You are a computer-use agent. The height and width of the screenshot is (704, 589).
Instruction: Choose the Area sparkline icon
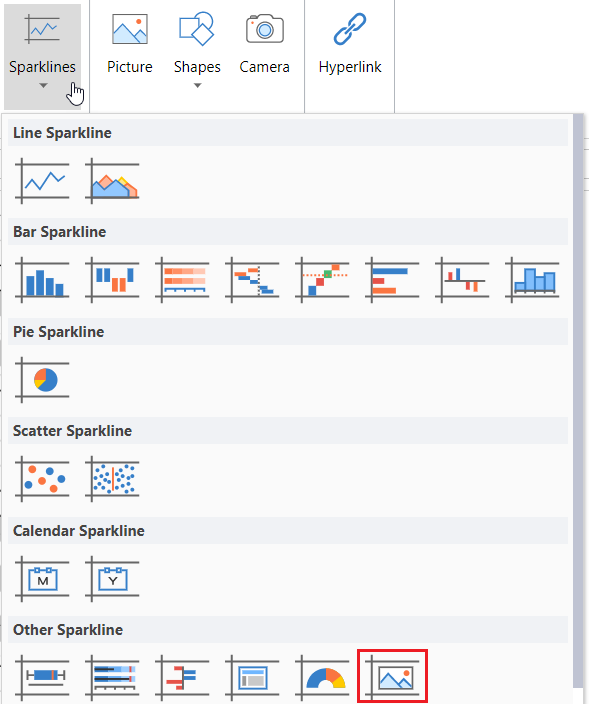pos(112,181)
